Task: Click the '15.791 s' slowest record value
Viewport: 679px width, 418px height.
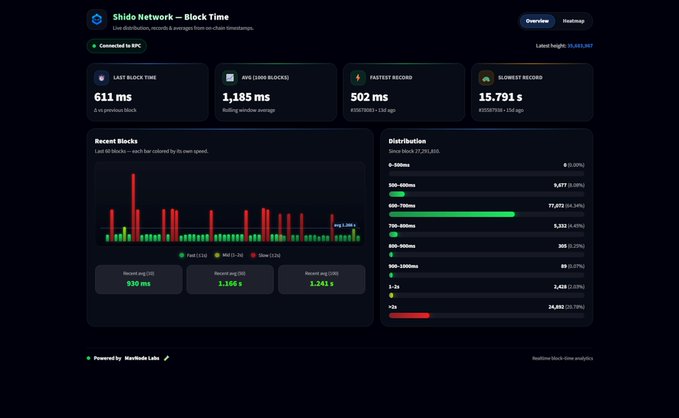Action: pos(501,97)
